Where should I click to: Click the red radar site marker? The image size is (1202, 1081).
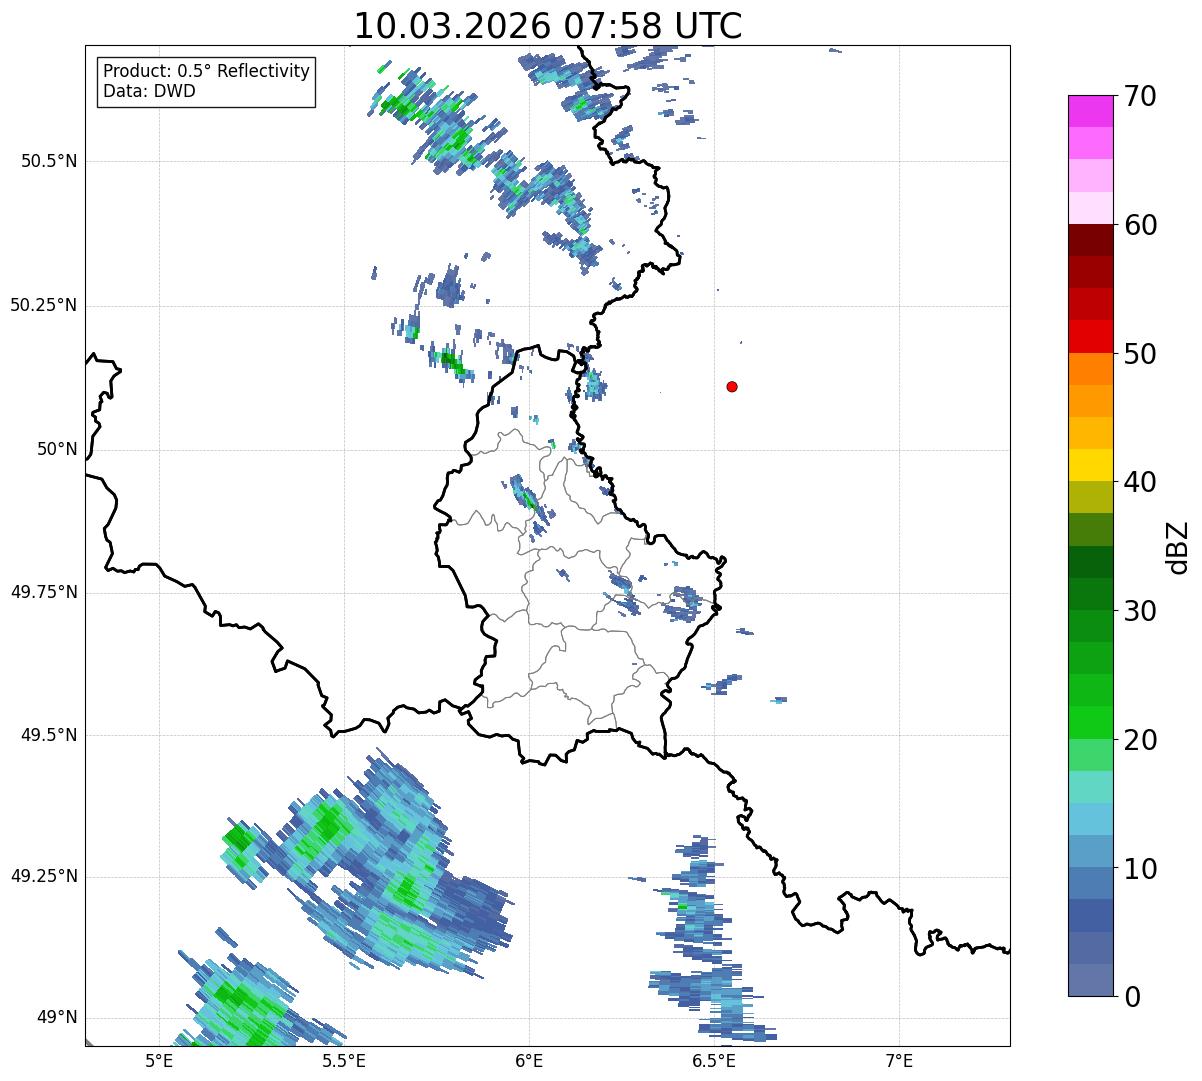click(x=732, y=386)
